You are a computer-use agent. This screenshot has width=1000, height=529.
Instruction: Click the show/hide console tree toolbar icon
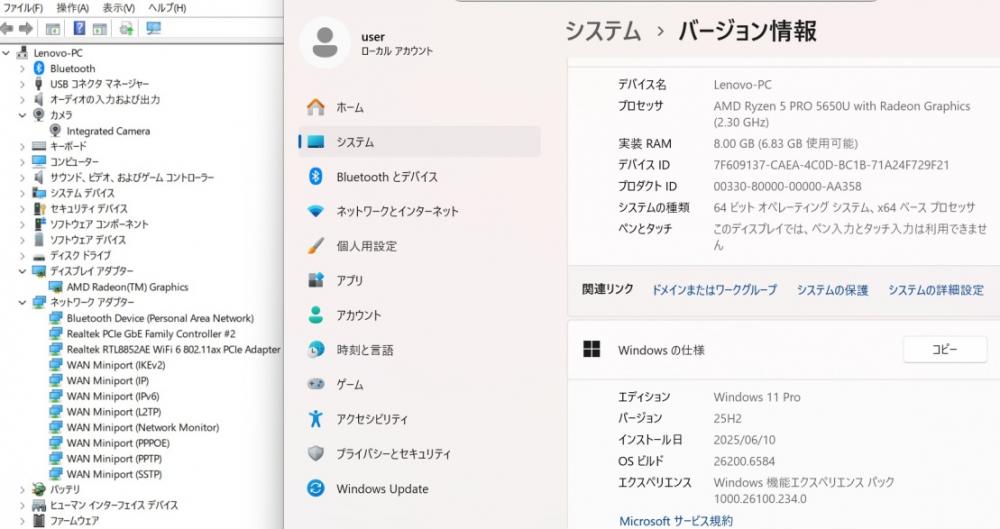click(x=52, y=28)
